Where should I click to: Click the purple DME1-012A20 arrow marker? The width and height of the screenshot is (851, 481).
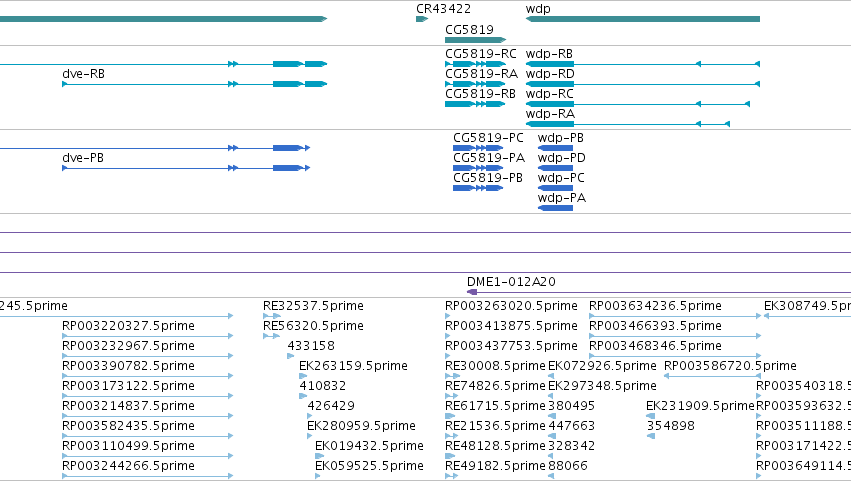pyautogui.click(x=472, y=292)
